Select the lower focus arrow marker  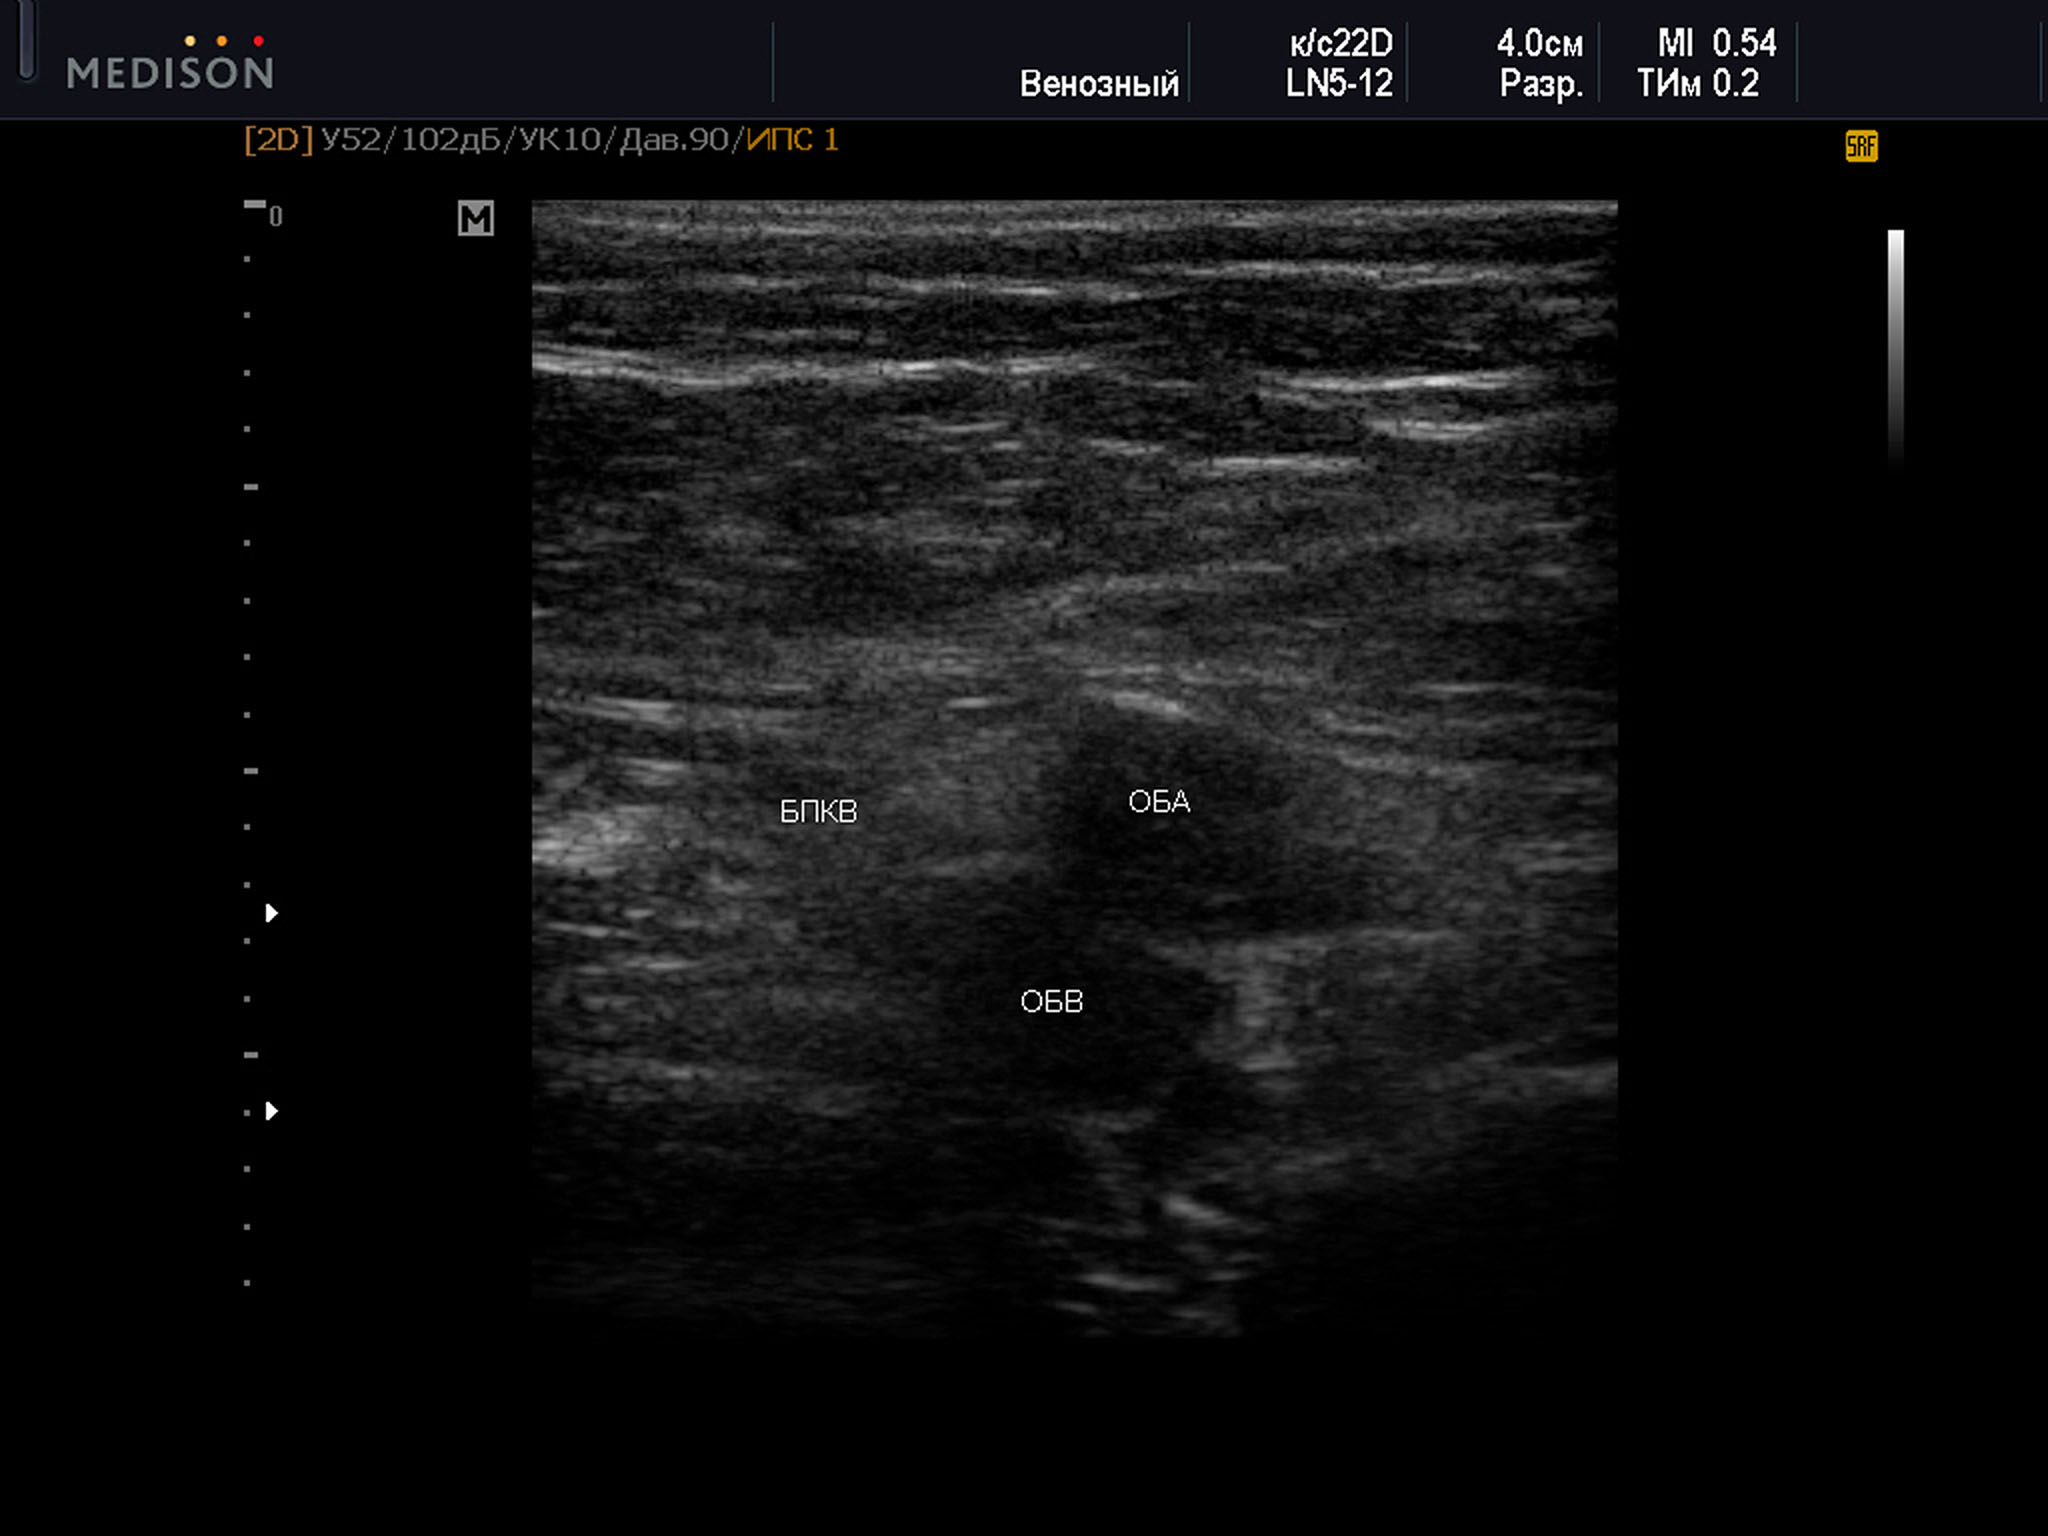[x=271, y=1111]
